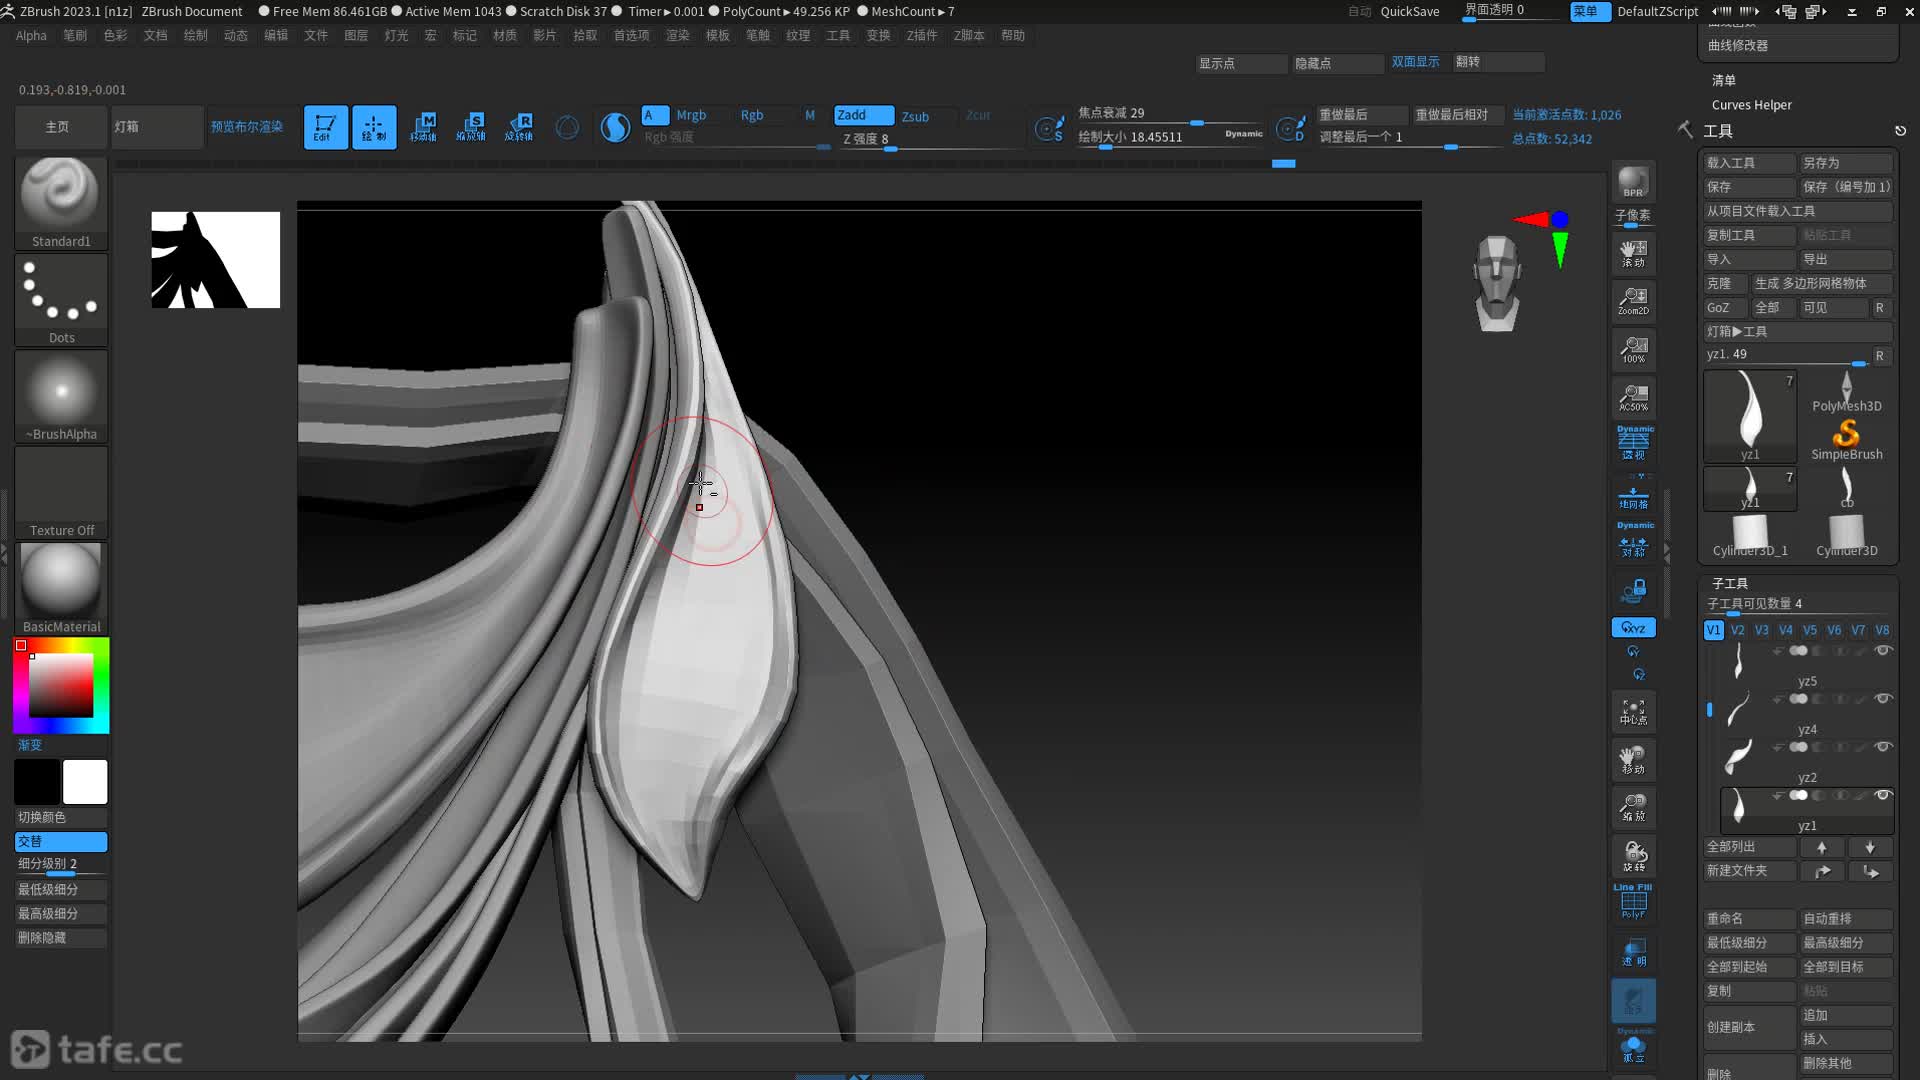
Task: Click the Edit mode icon
Action: pyautogui.click(x=325, y=127)
